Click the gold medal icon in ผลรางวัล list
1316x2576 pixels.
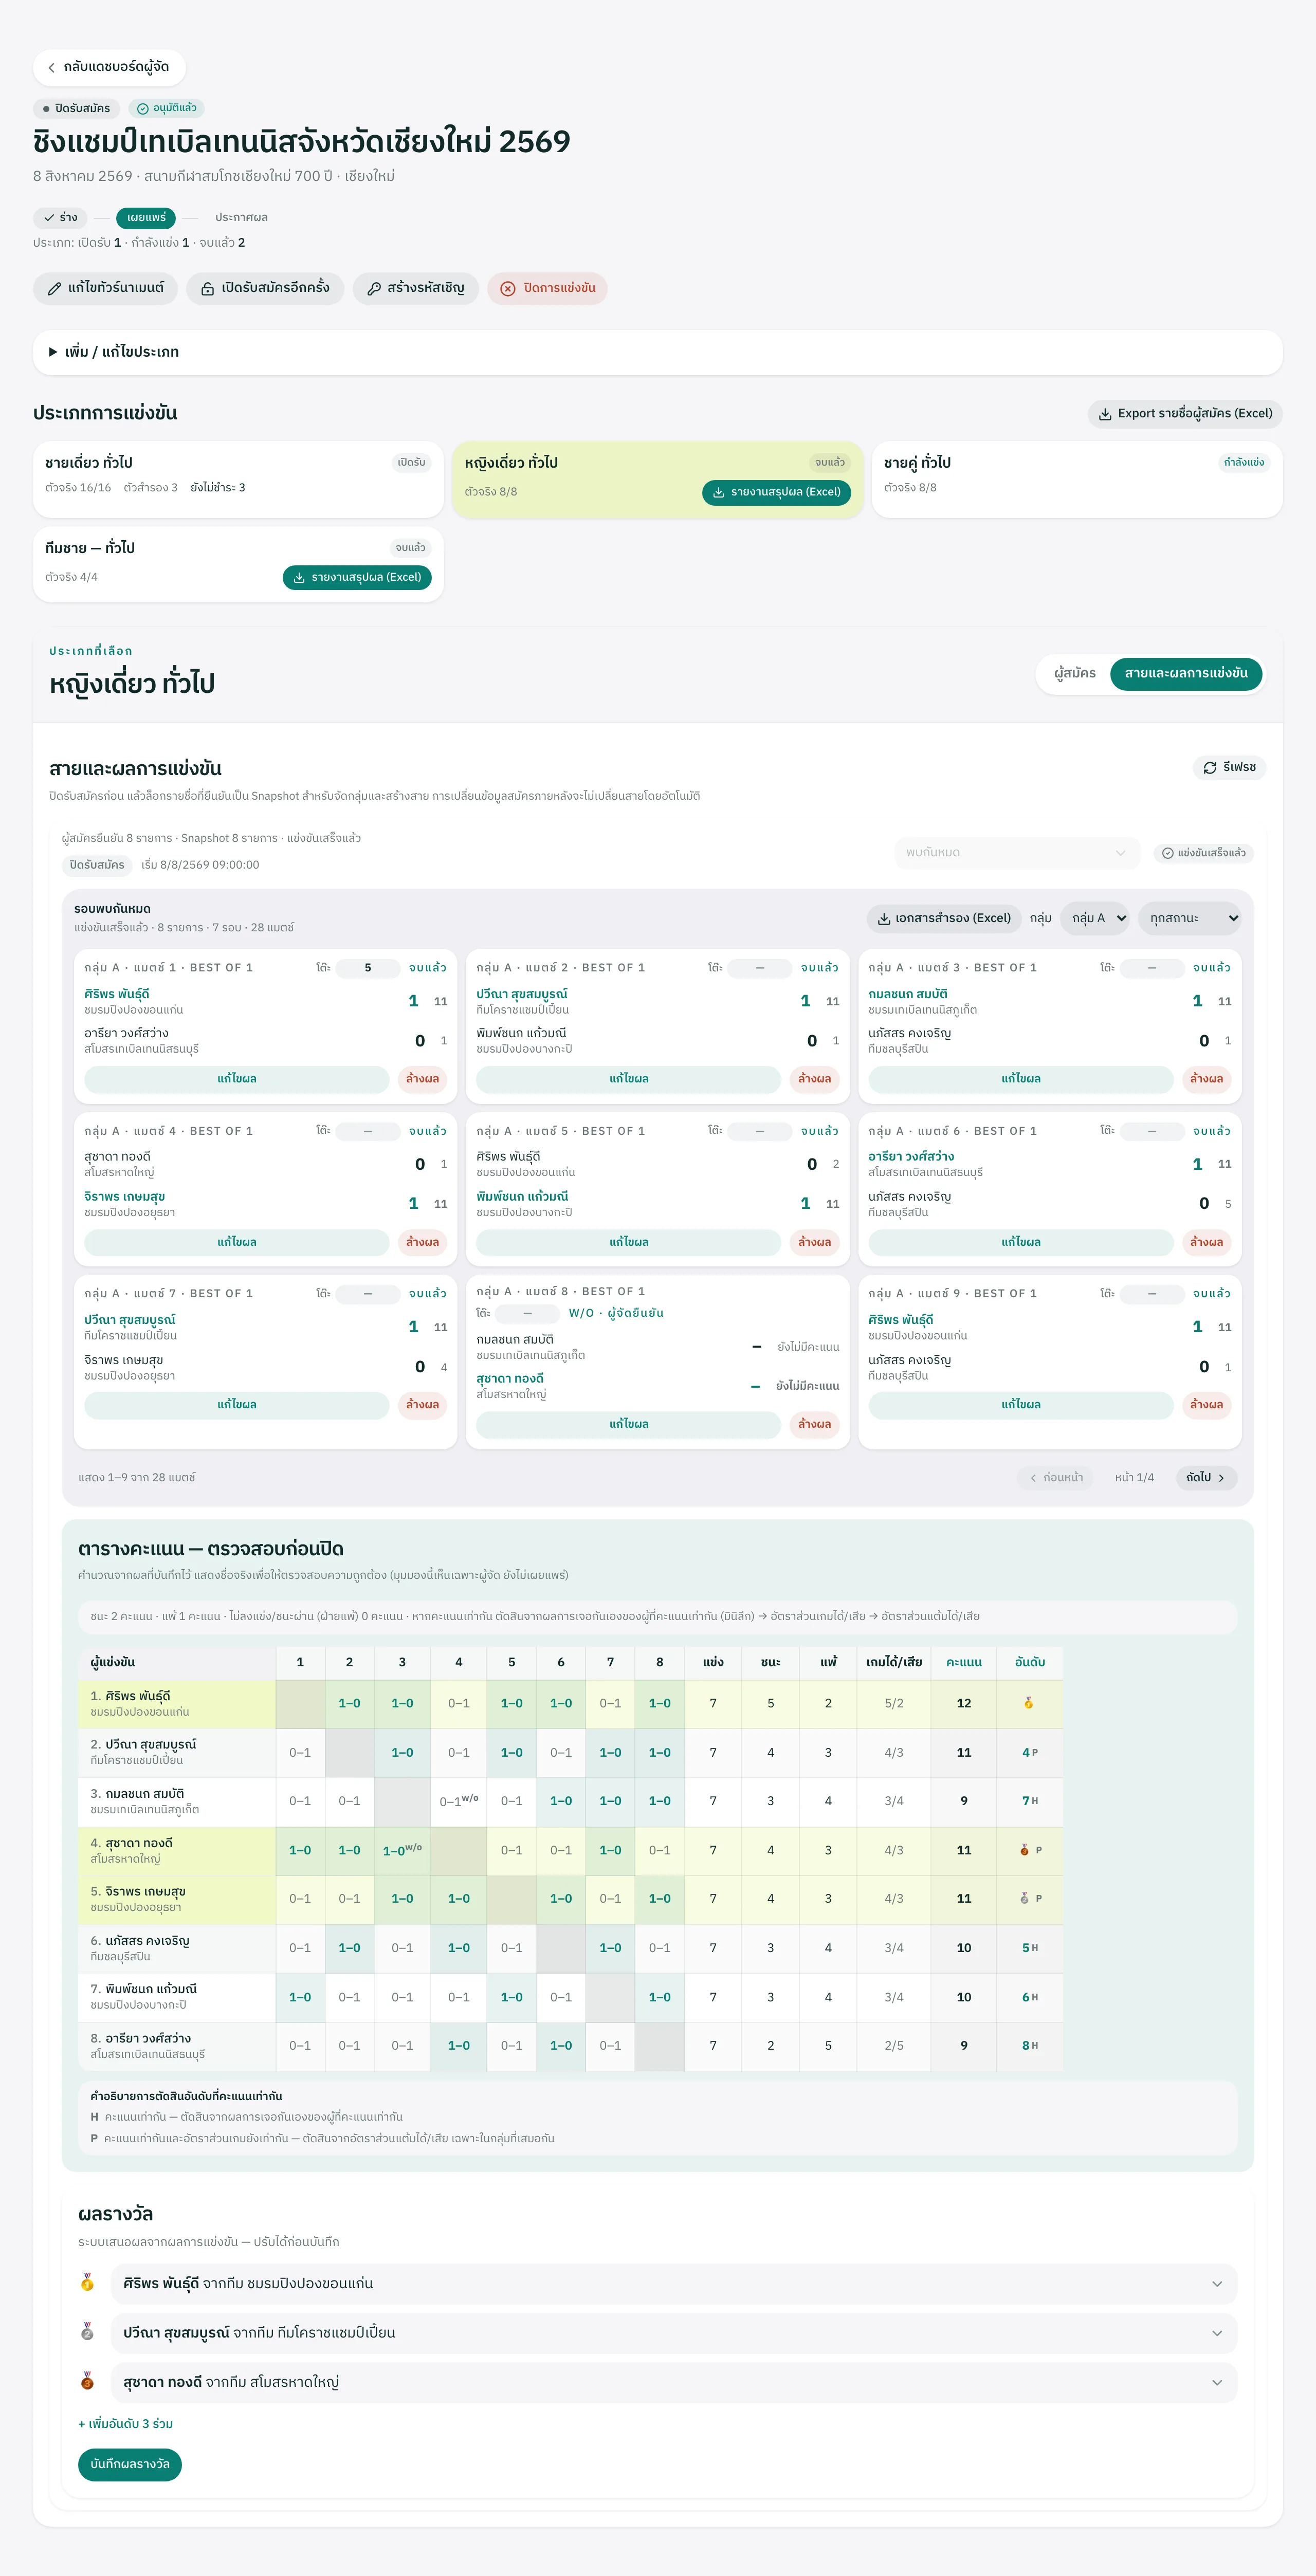pyautogui.click(x=87, y=2283)
